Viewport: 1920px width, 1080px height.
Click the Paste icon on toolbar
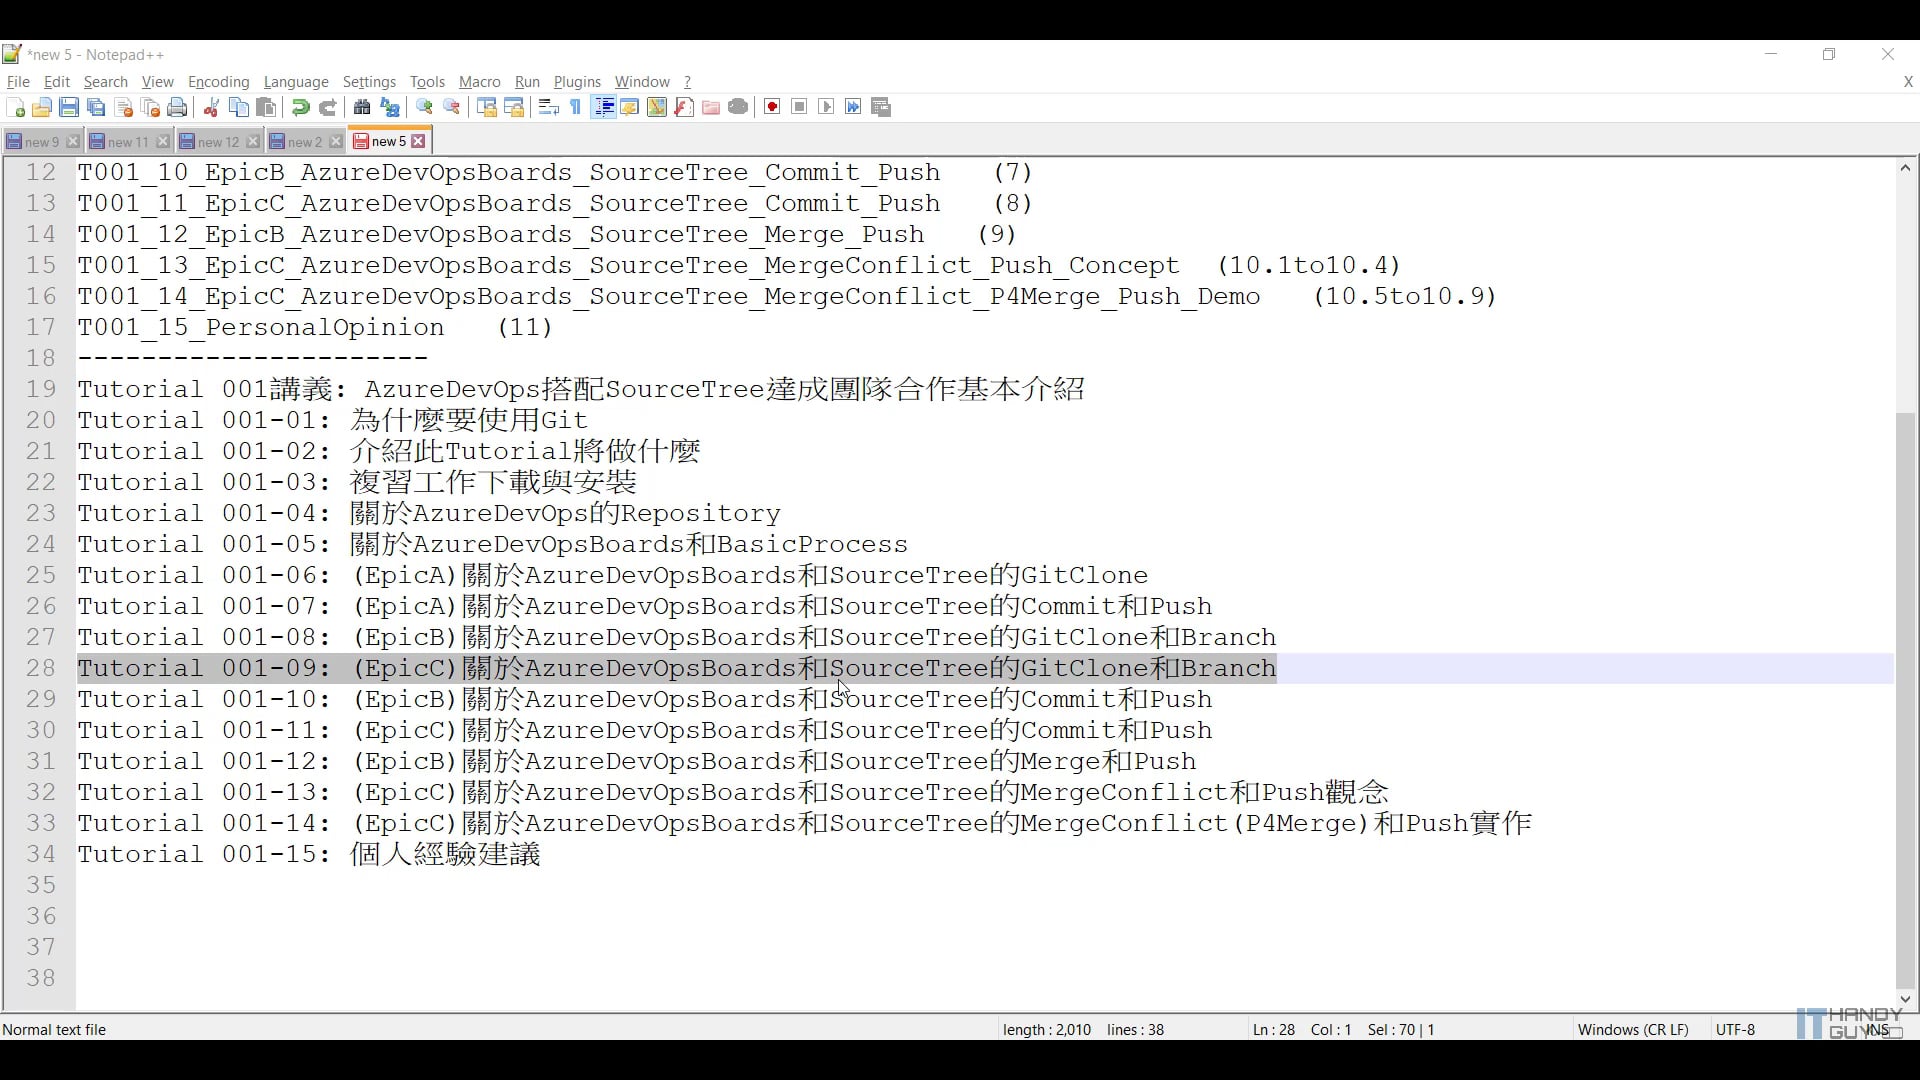265,107
